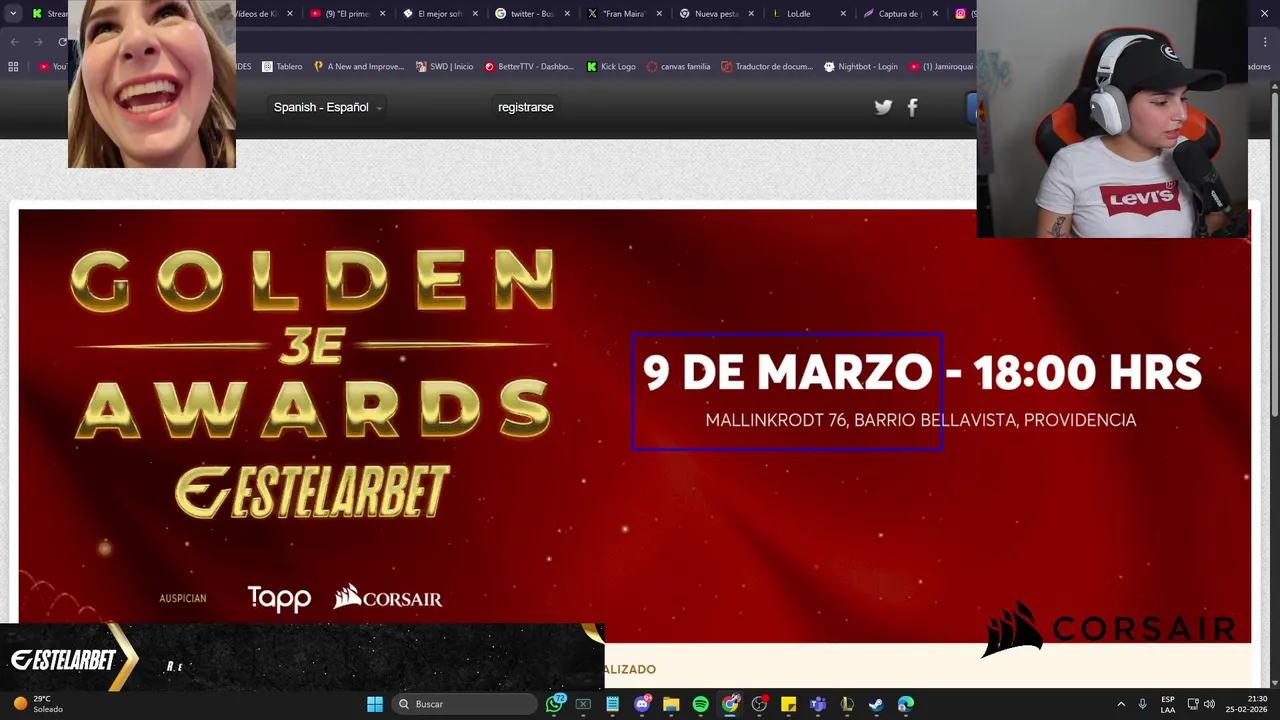1280x720 pixels.
Task: Switch to the 'twitter - Bus' Google tab
Action: (x=531, y=14)
